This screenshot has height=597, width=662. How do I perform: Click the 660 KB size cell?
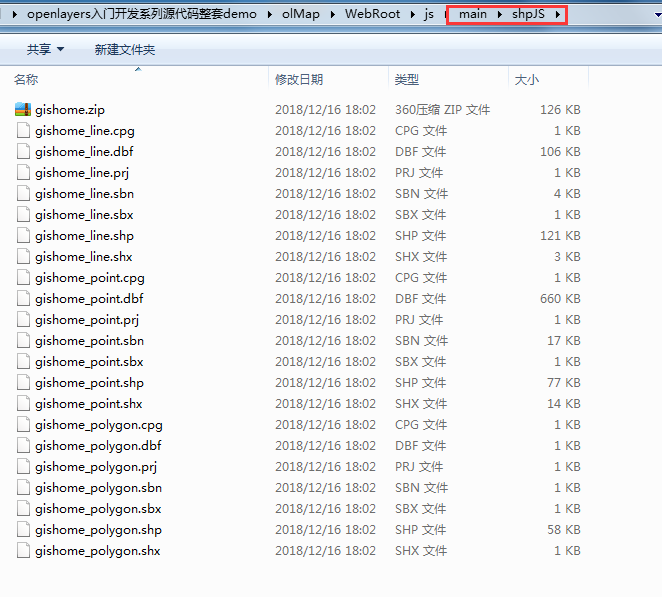[x=560, y=298]
